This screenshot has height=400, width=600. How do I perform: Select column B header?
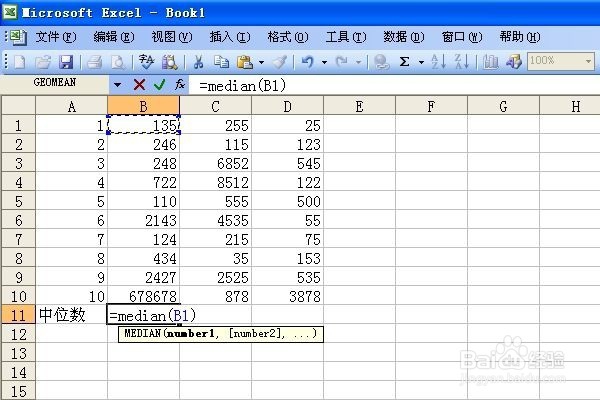click(143, 106)
